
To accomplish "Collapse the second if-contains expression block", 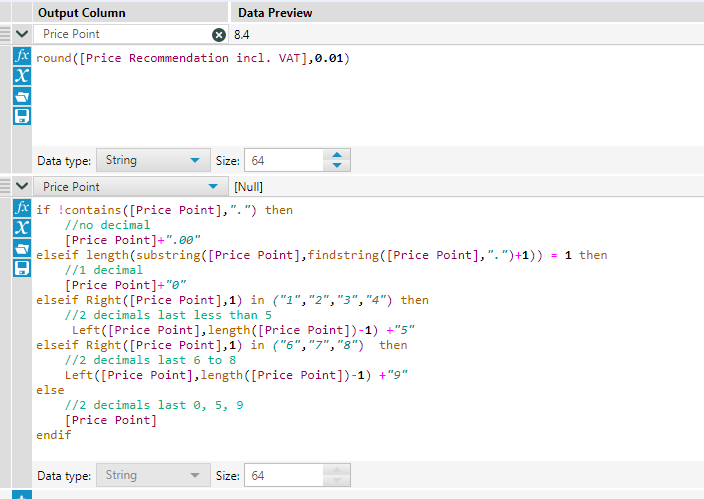I will tap(22, 186).
